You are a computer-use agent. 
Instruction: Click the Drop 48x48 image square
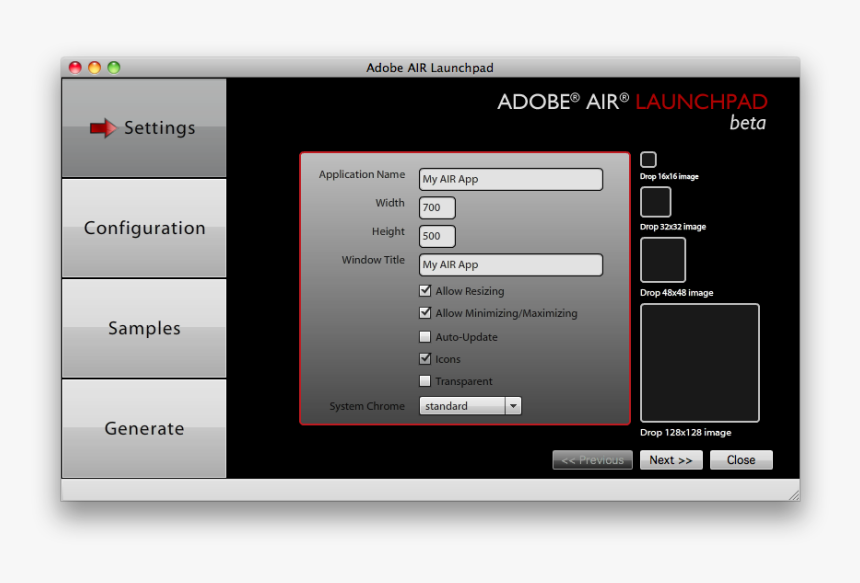(663, 258)
